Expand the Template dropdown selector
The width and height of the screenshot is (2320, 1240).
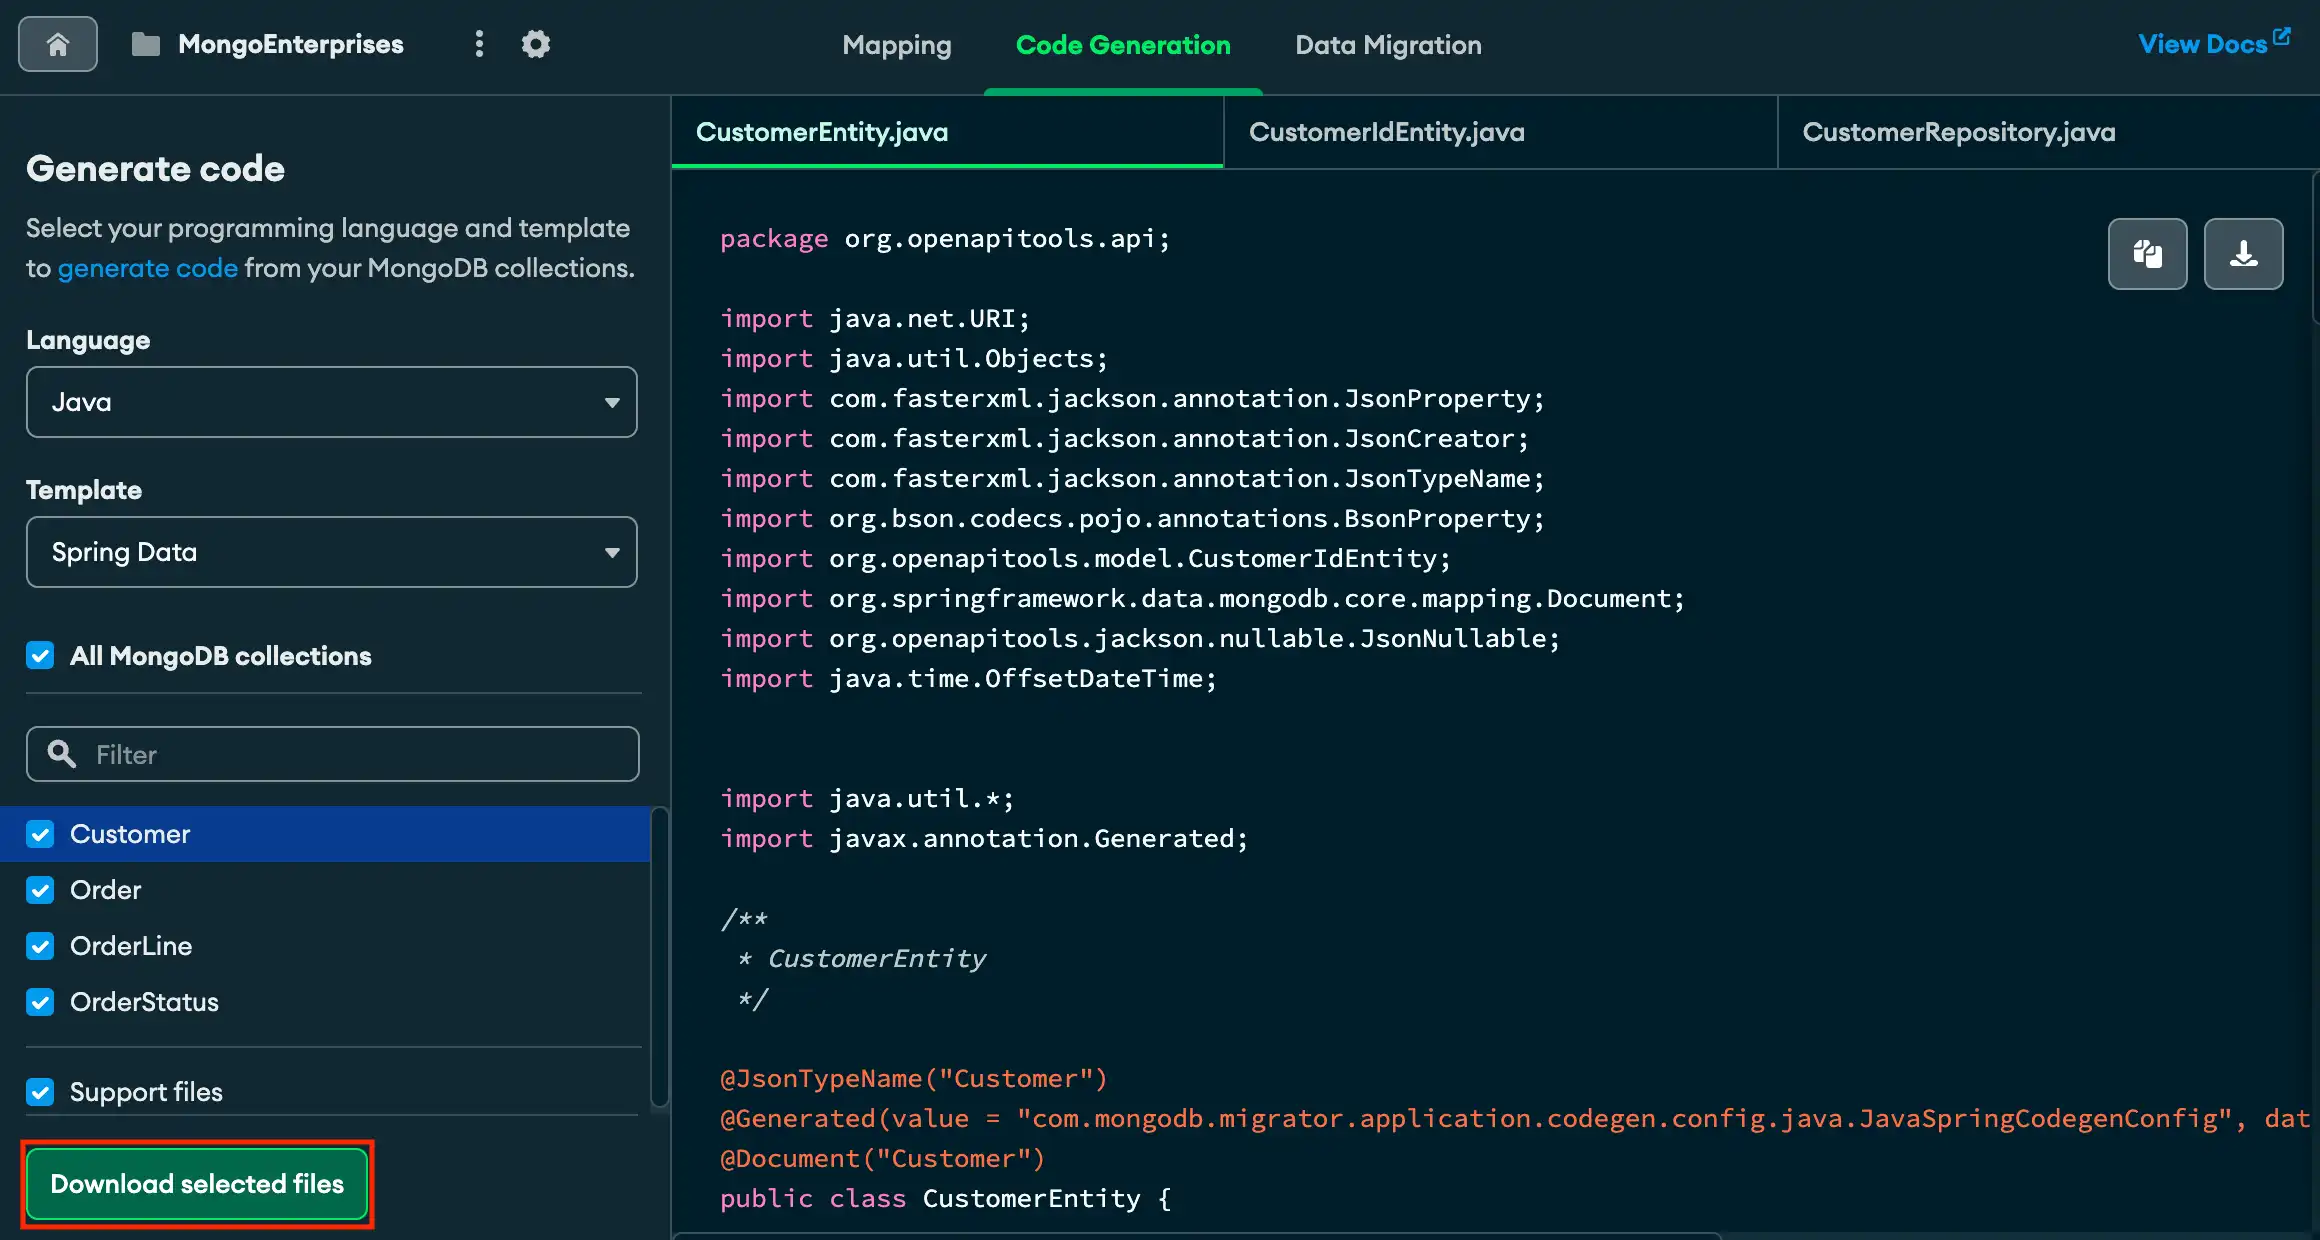(331, 551)
